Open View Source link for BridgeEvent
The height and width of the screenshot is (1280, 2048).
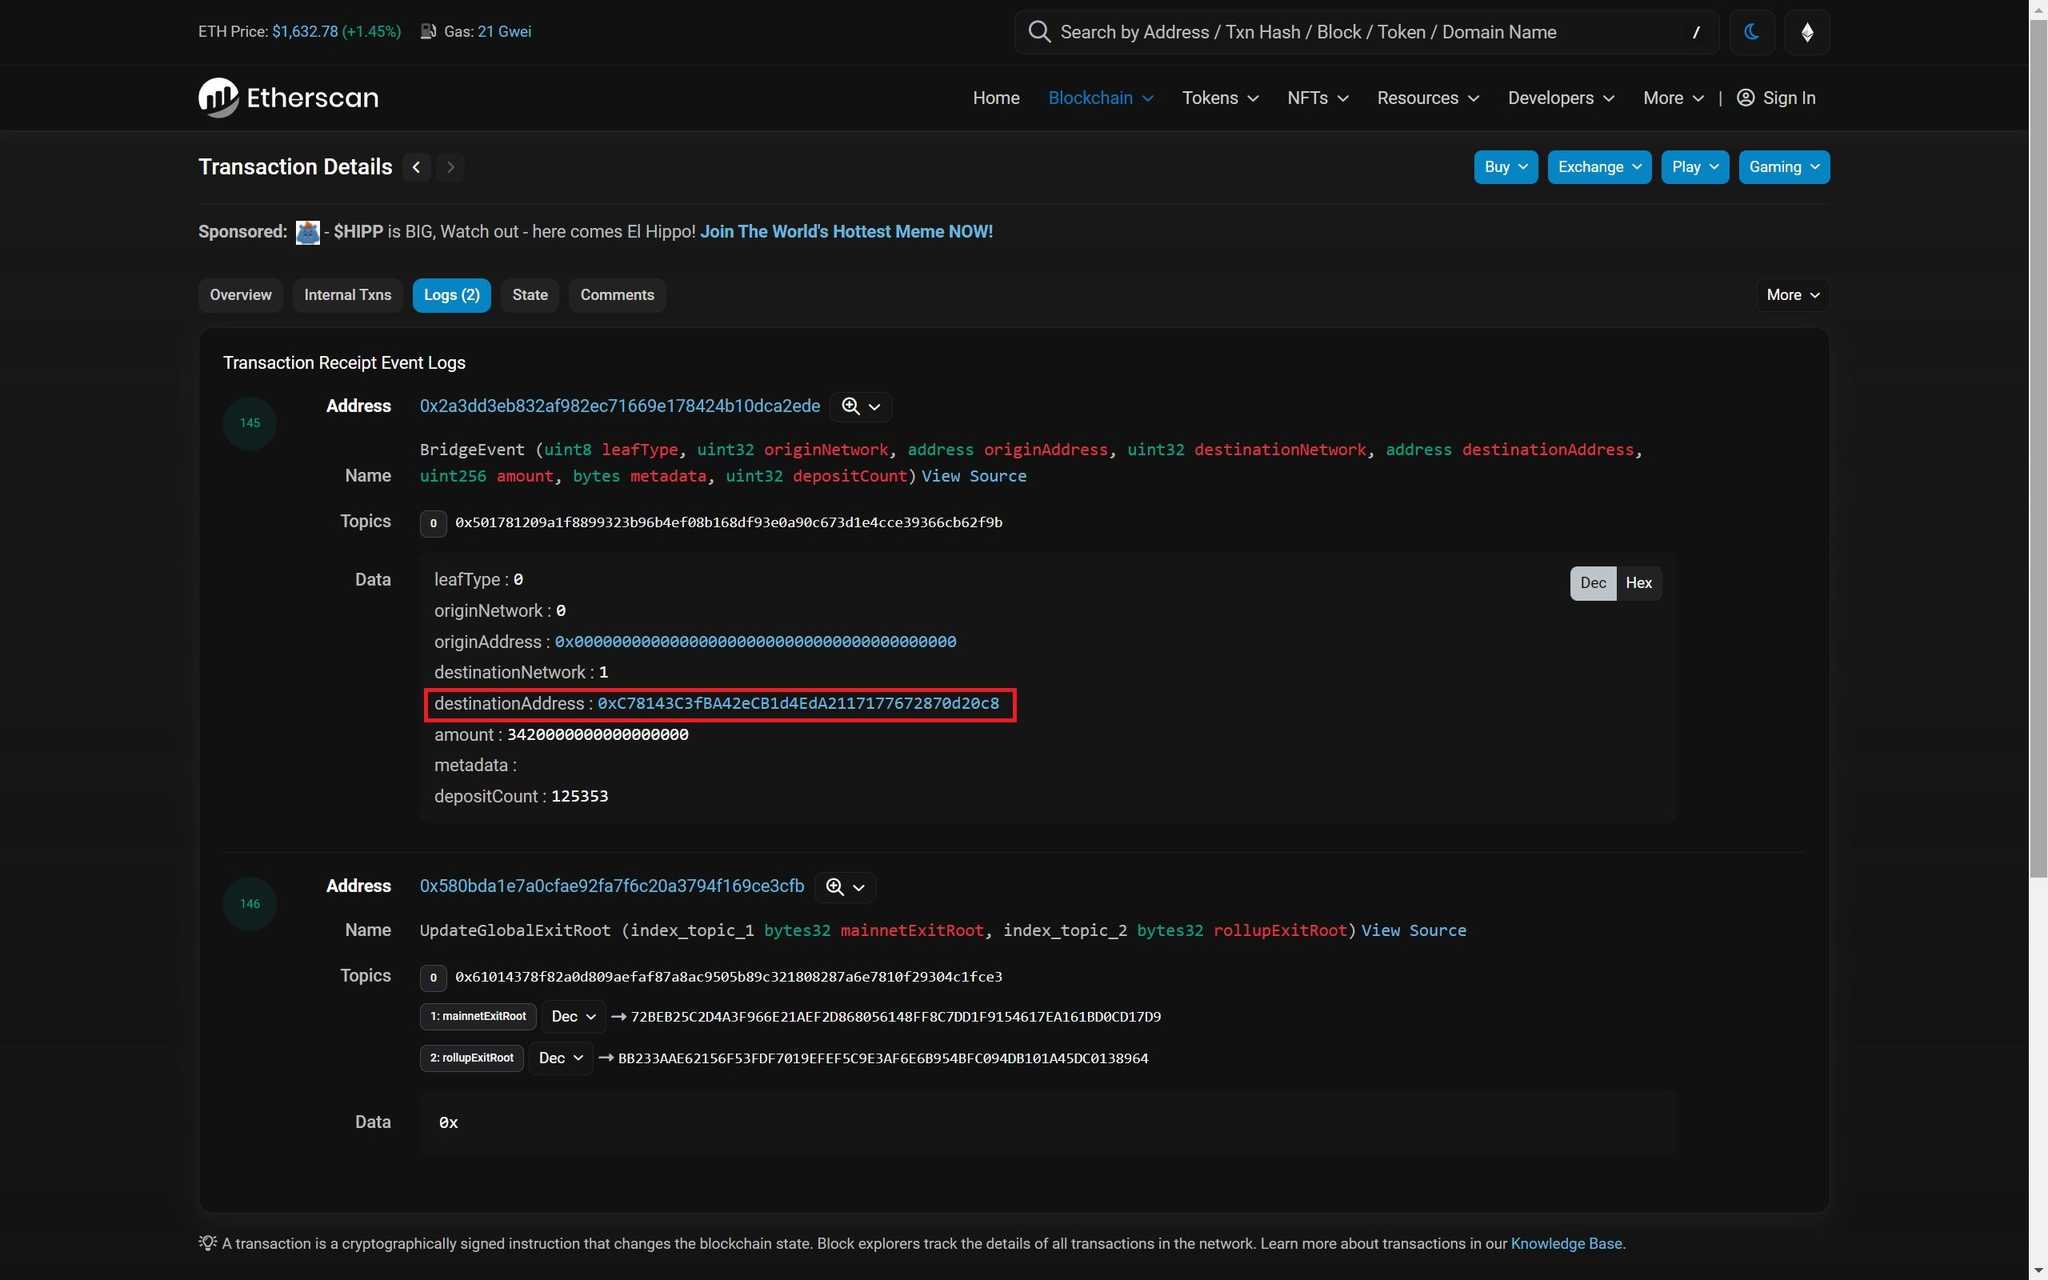click(973, 476)
